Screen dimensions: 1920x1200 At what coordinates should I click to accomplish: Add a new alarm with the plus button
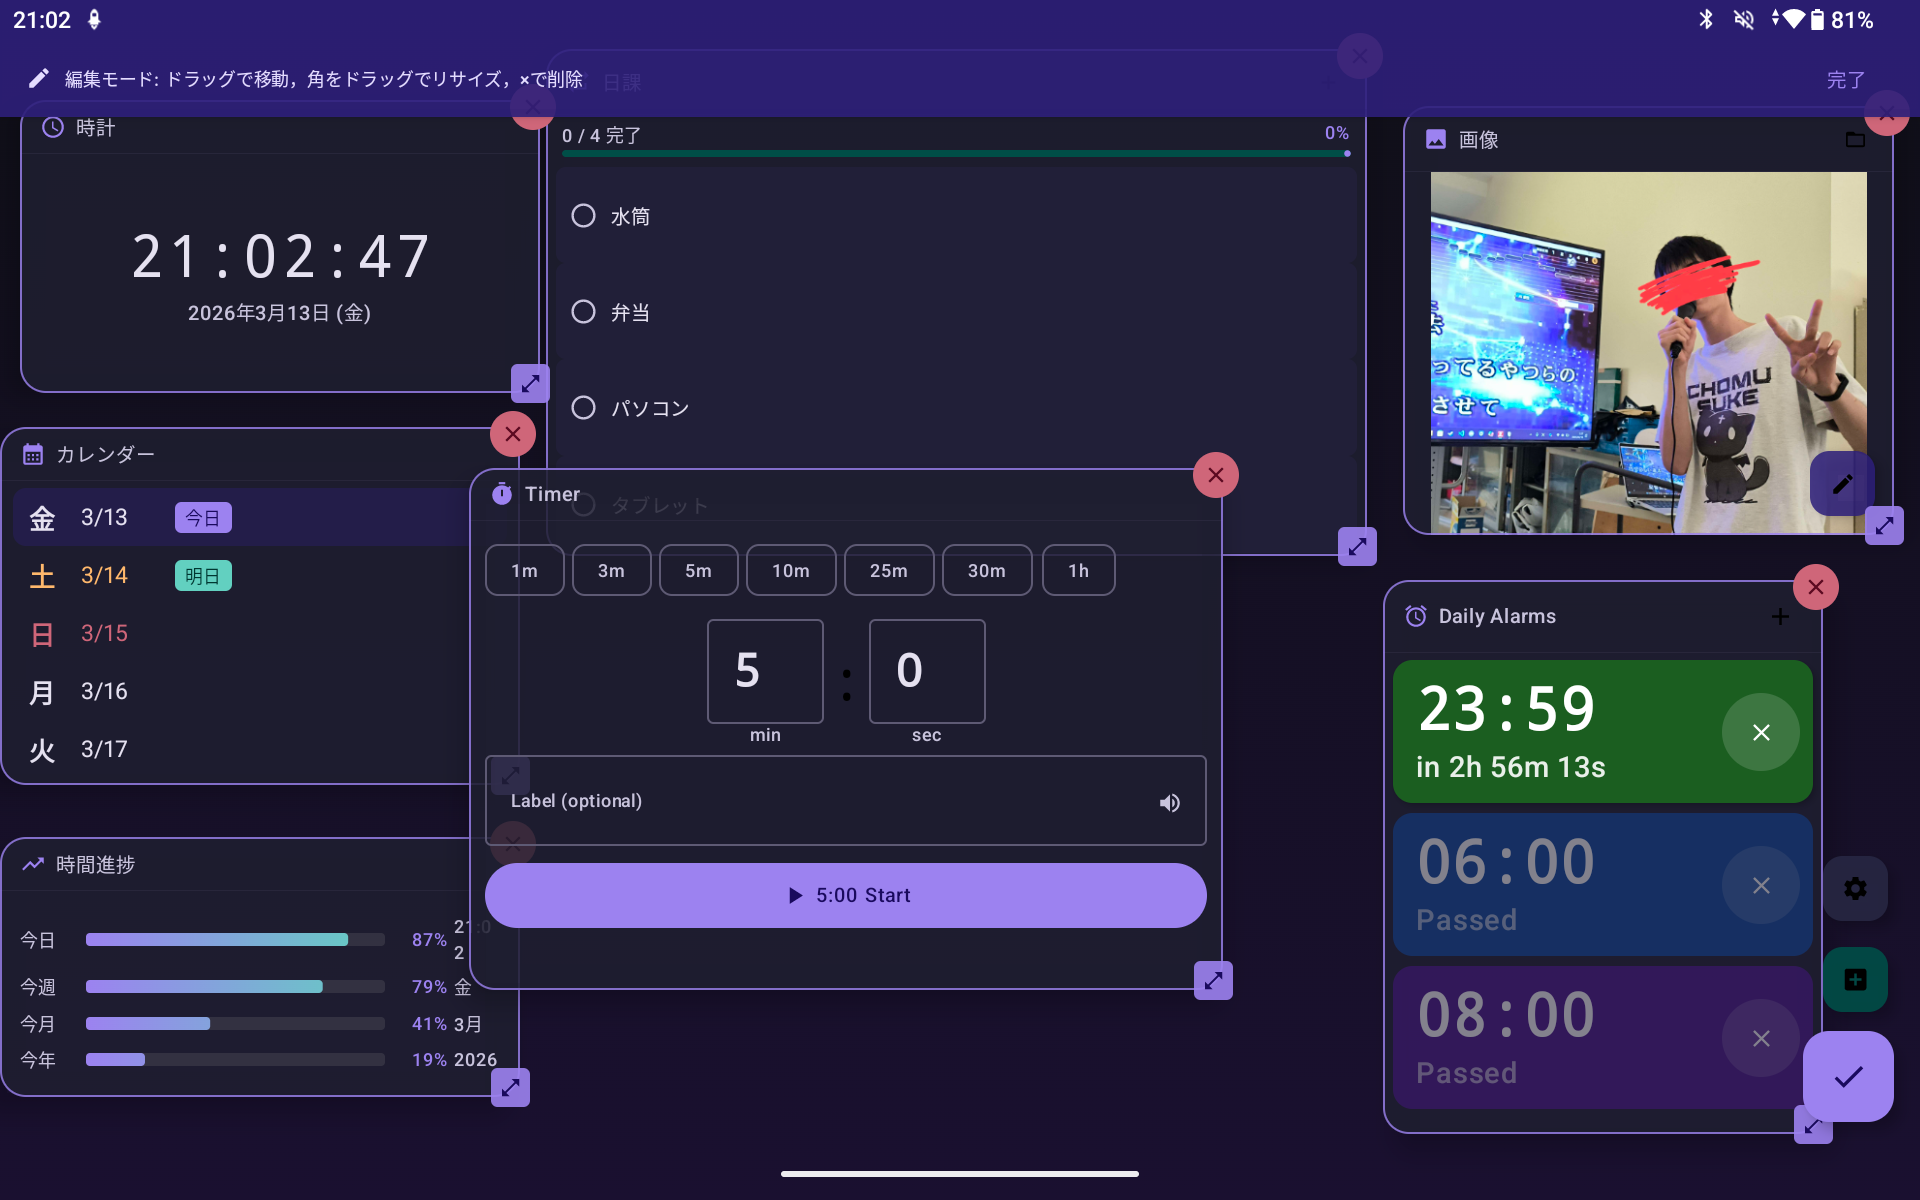click(x=1781, y=616)
